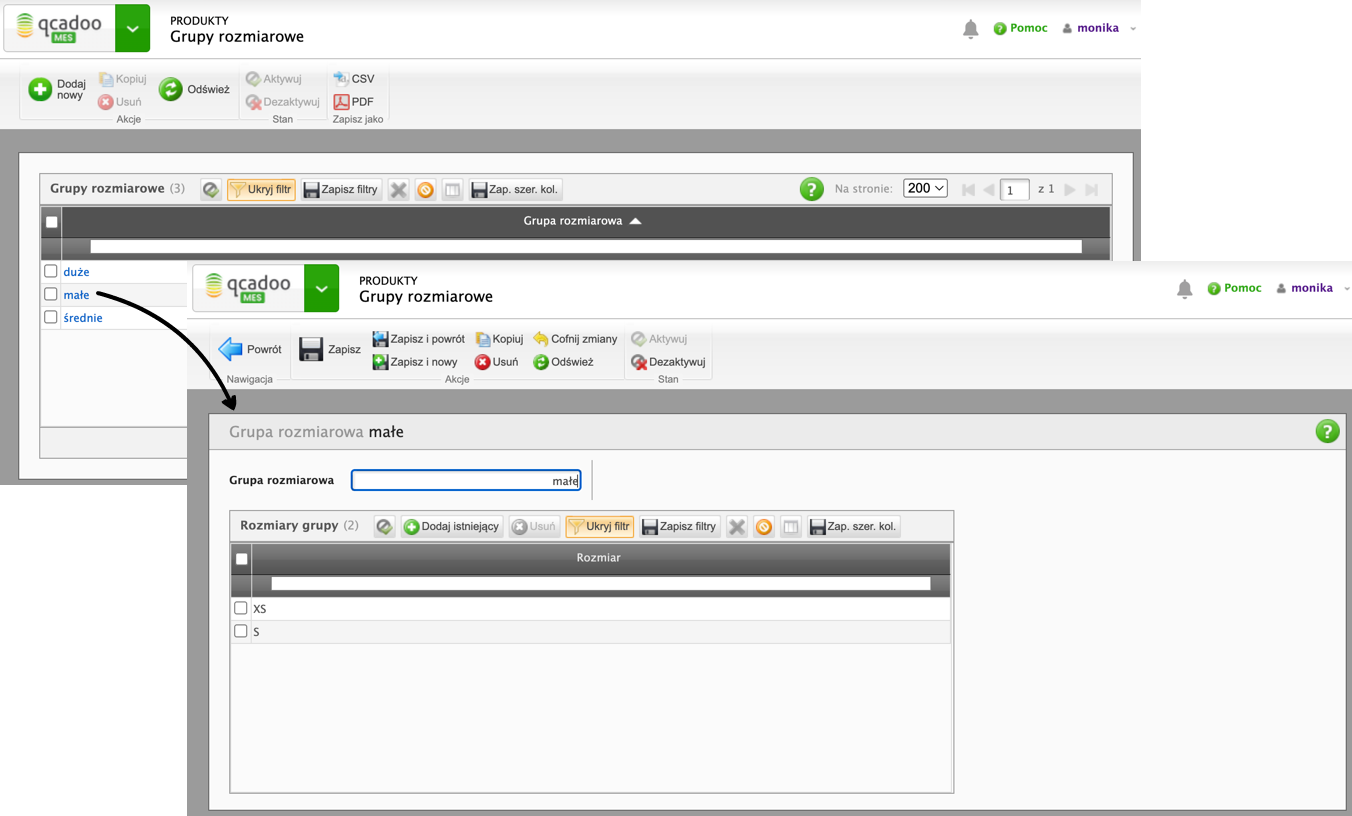Click the green Dodaj nowy plus icon
Image resolution: width=1352 pixels, height=816 pixels.
click(40, 90)
